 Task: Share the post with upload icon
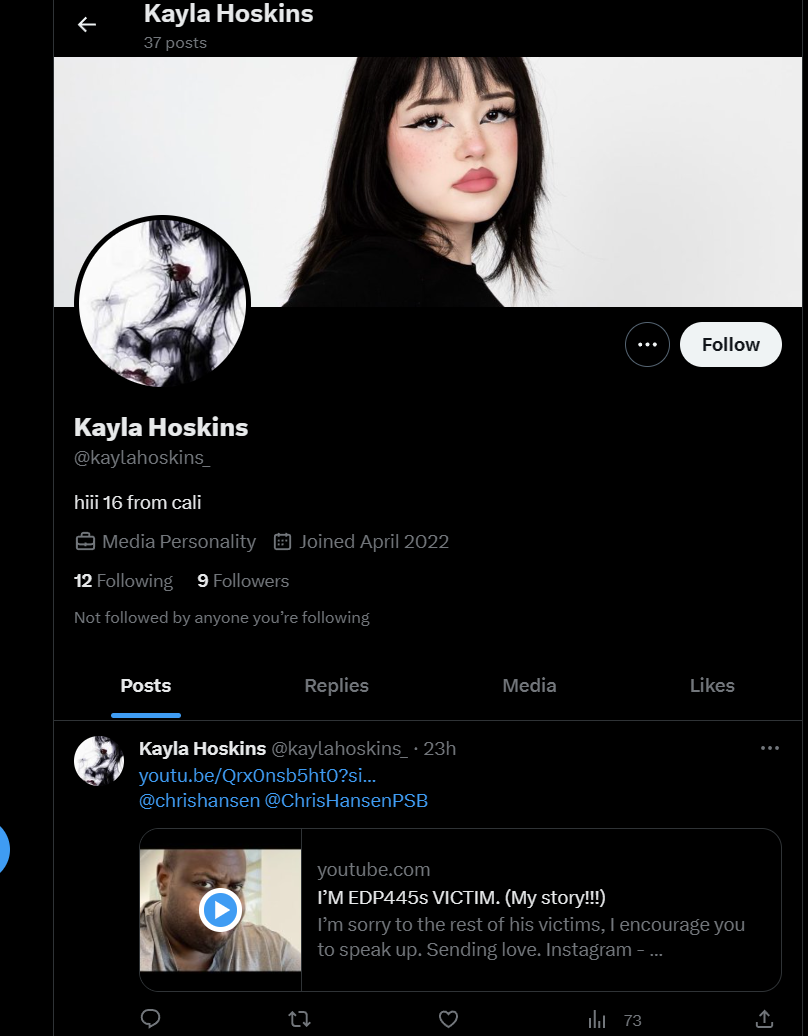pyautogui.click(x=764, y=1019)
